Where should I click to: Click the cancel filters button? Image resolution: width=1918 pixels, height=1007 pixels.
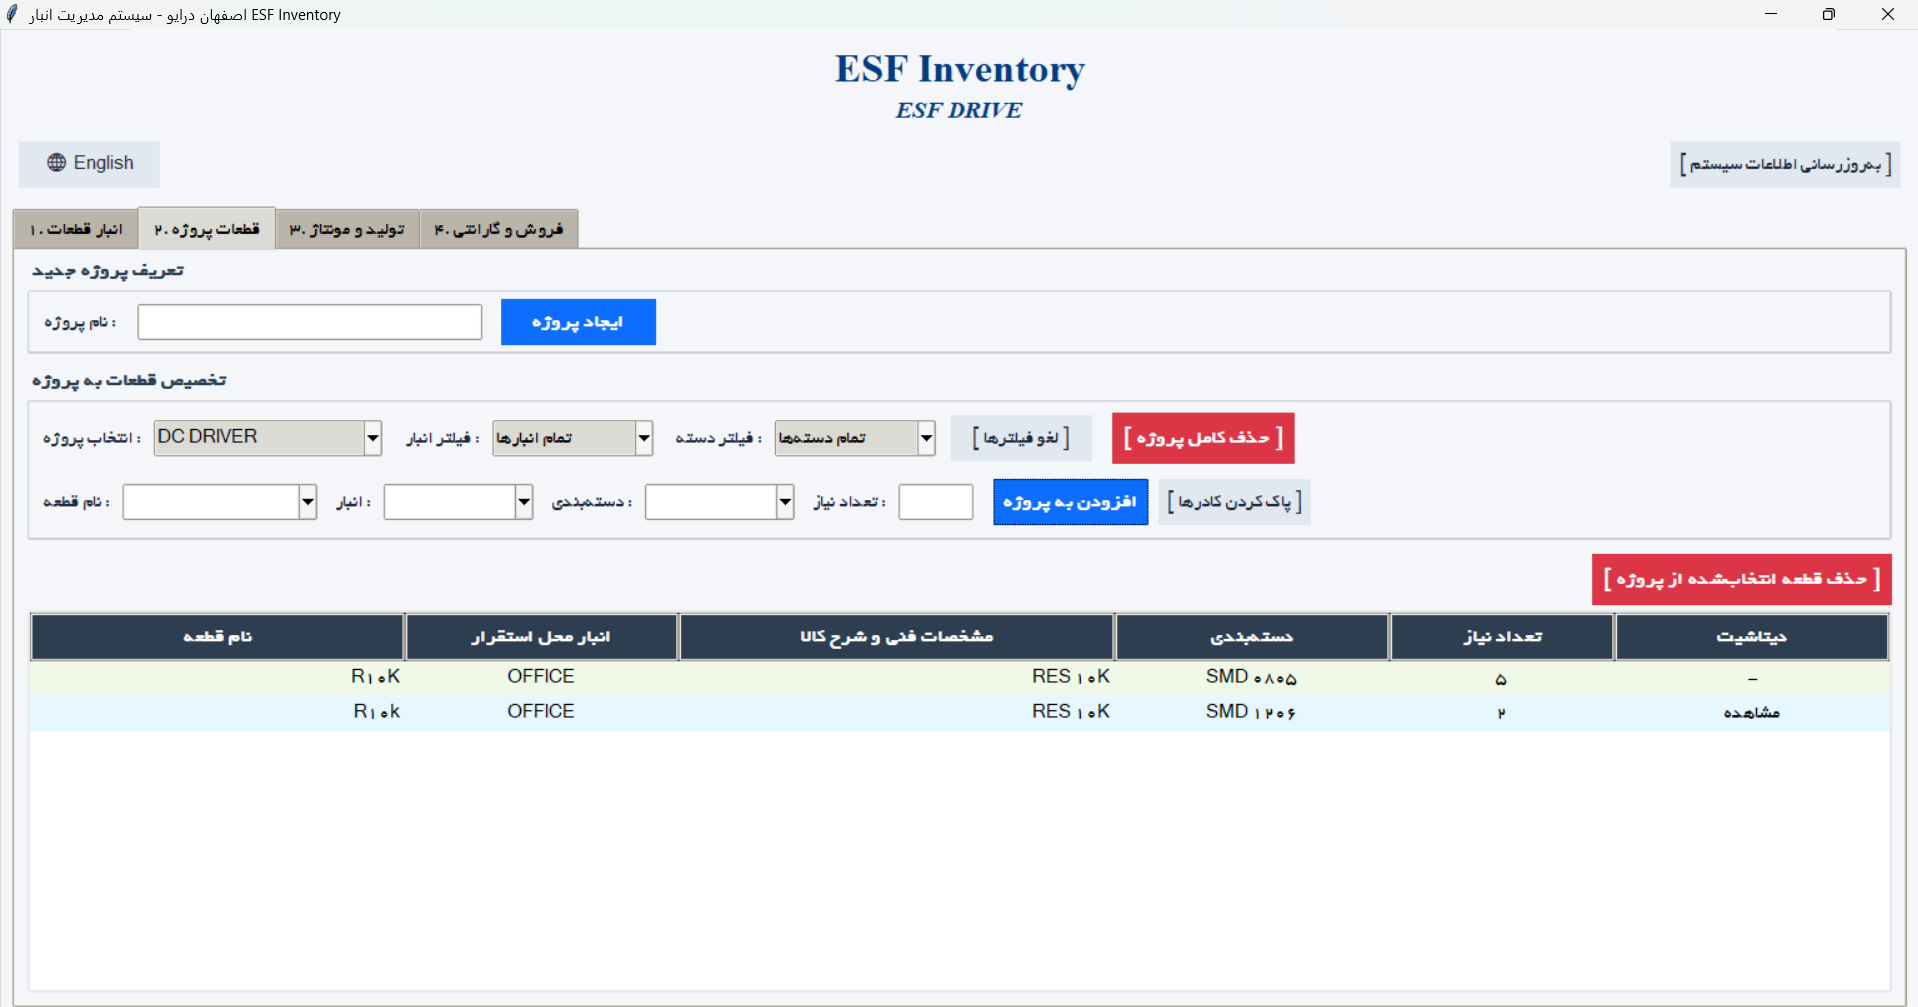(x=1021, y=438)
